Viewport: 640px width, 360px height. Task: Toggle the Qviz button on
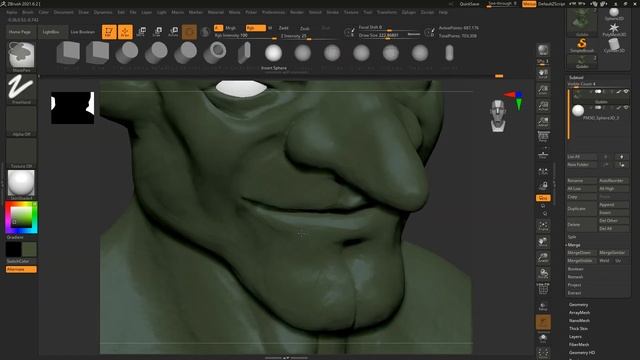coord(543,198)
